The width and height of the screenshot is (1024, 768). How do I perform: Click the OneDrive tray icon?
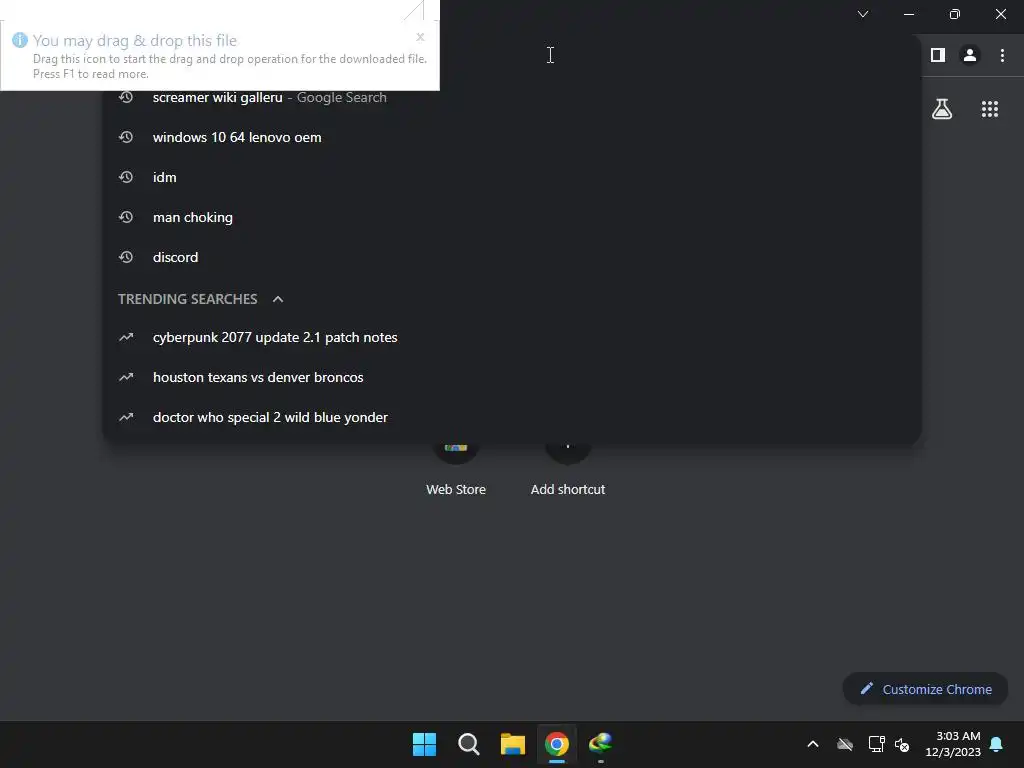coord(845,744)
